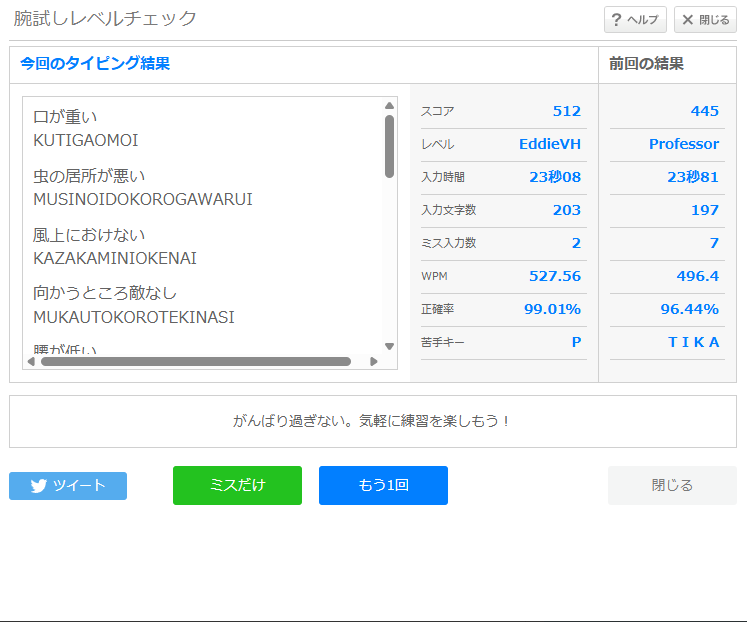747x622 pixels.
Task: Practice mistakes only with the green ミスだけ button
Action: click(x=237, y=486)
